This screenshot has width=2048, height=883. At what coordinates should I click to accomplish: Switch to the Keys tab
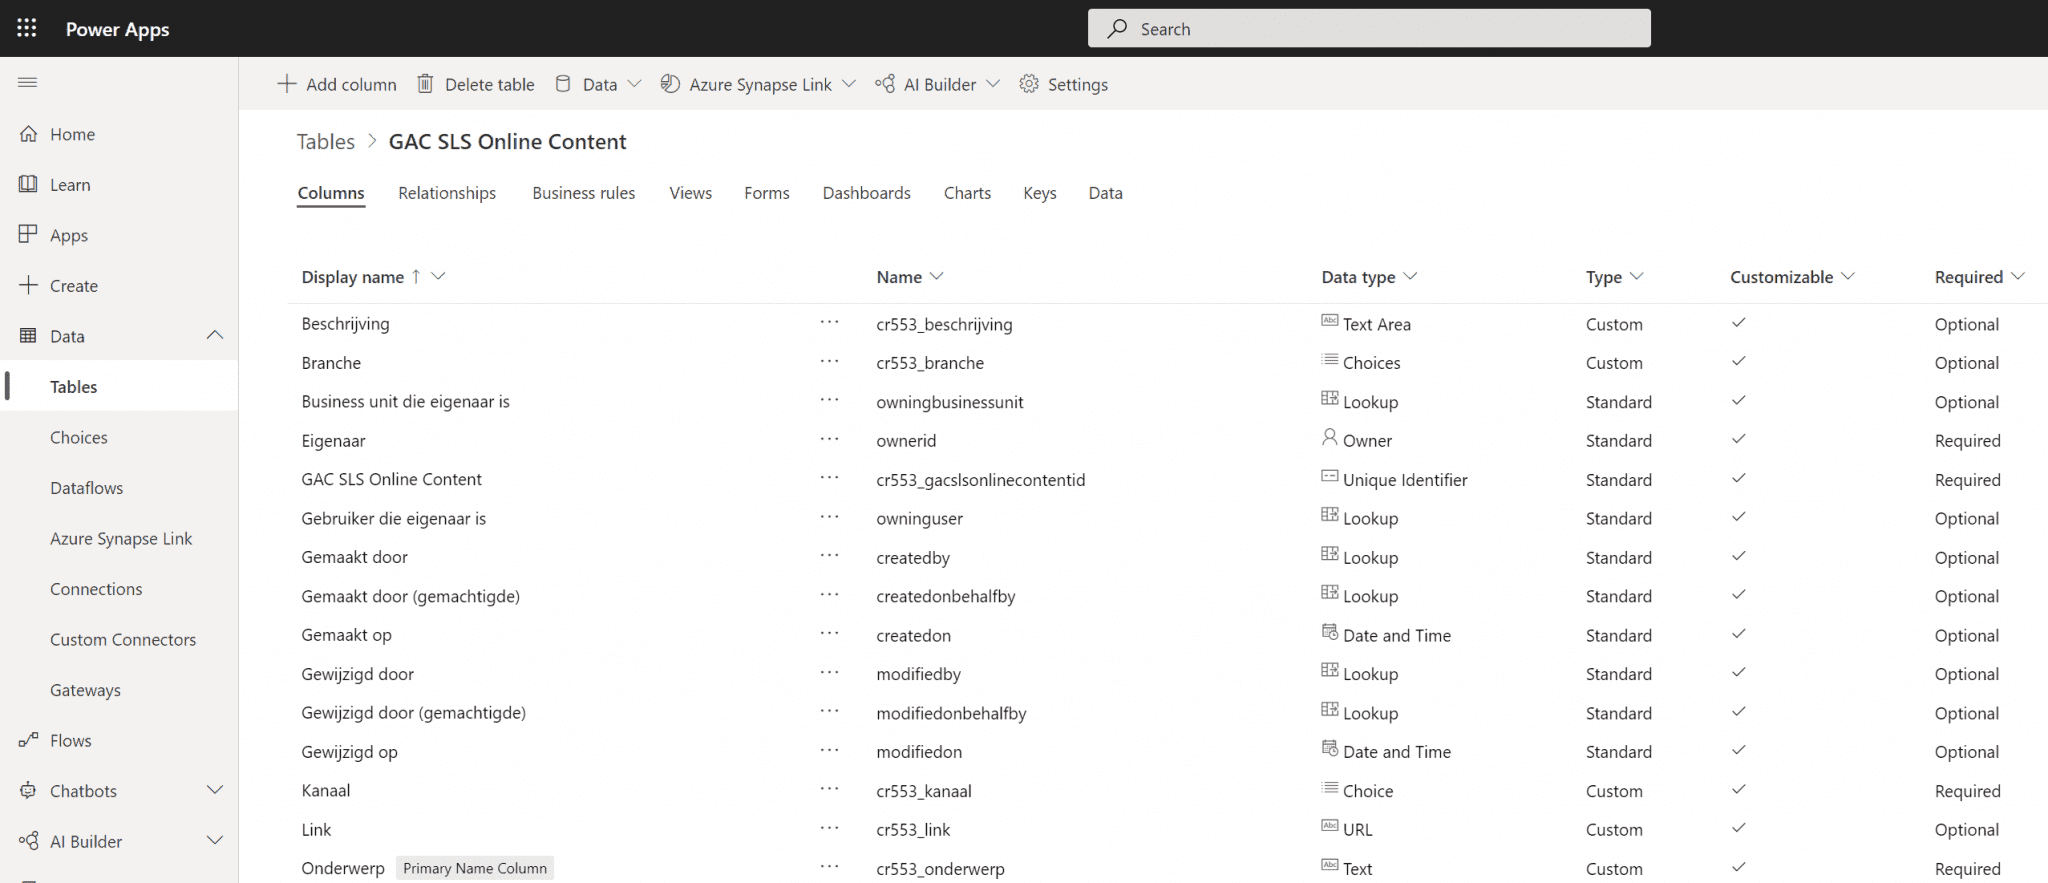coord(1040,193)
